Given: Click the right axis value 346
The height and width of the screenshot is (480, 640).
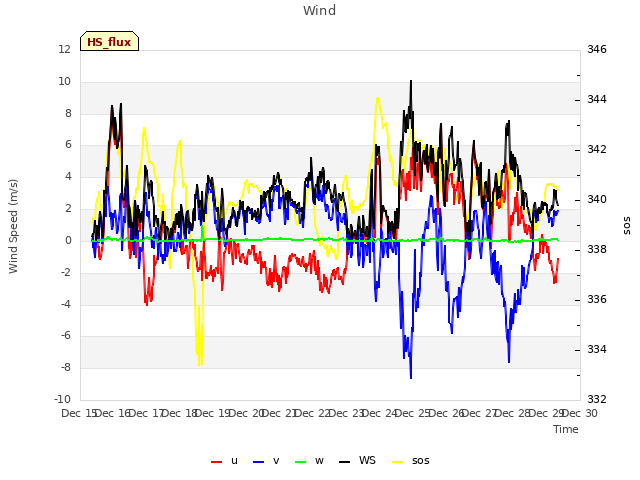Looking at the screenshot, I should (597, 49).
